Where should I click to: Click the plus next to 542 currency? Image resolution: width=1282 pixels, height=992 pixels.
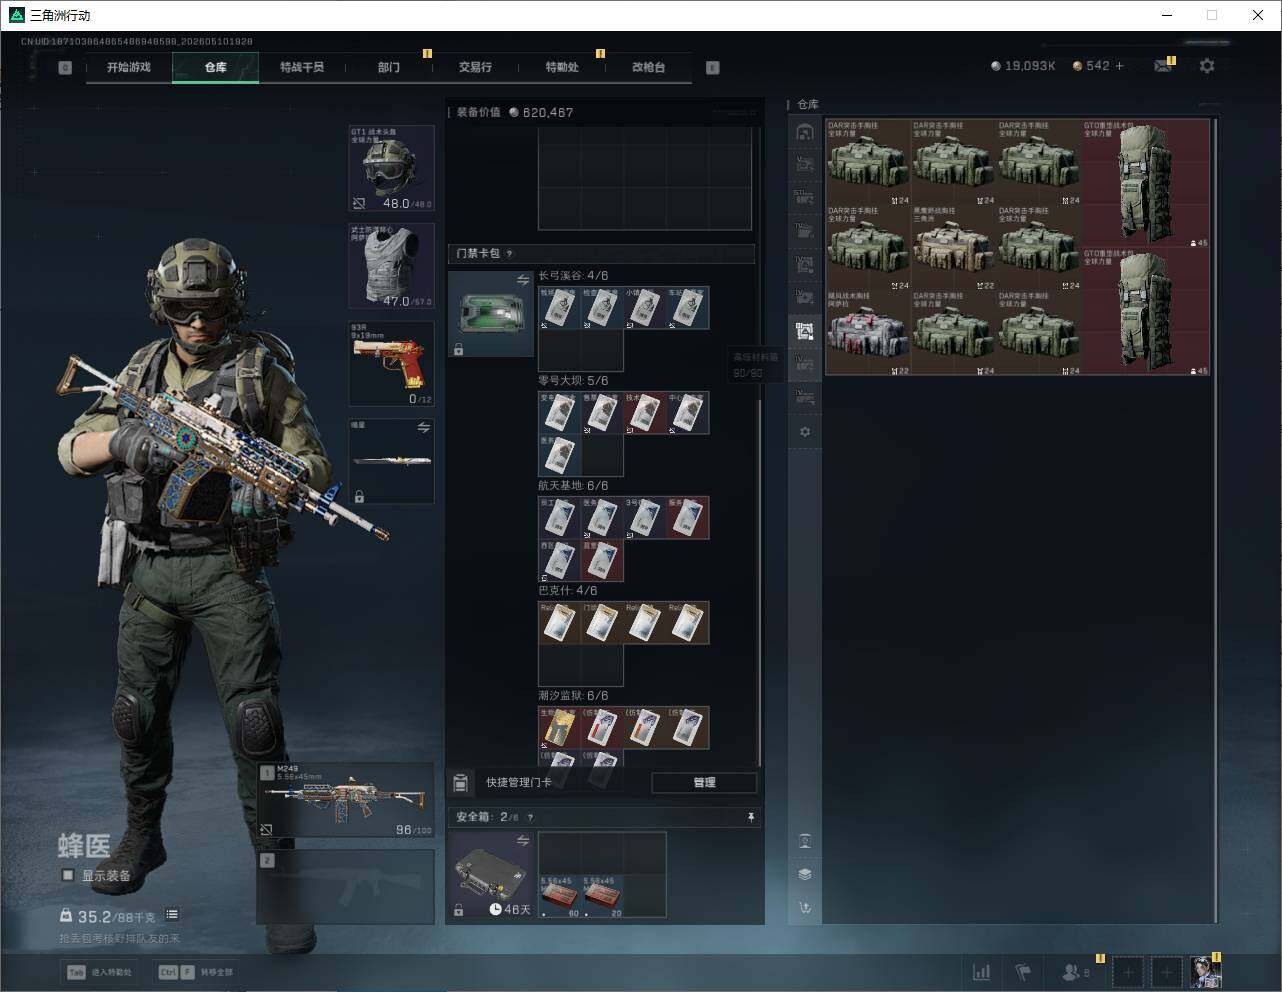point(1120,66)
